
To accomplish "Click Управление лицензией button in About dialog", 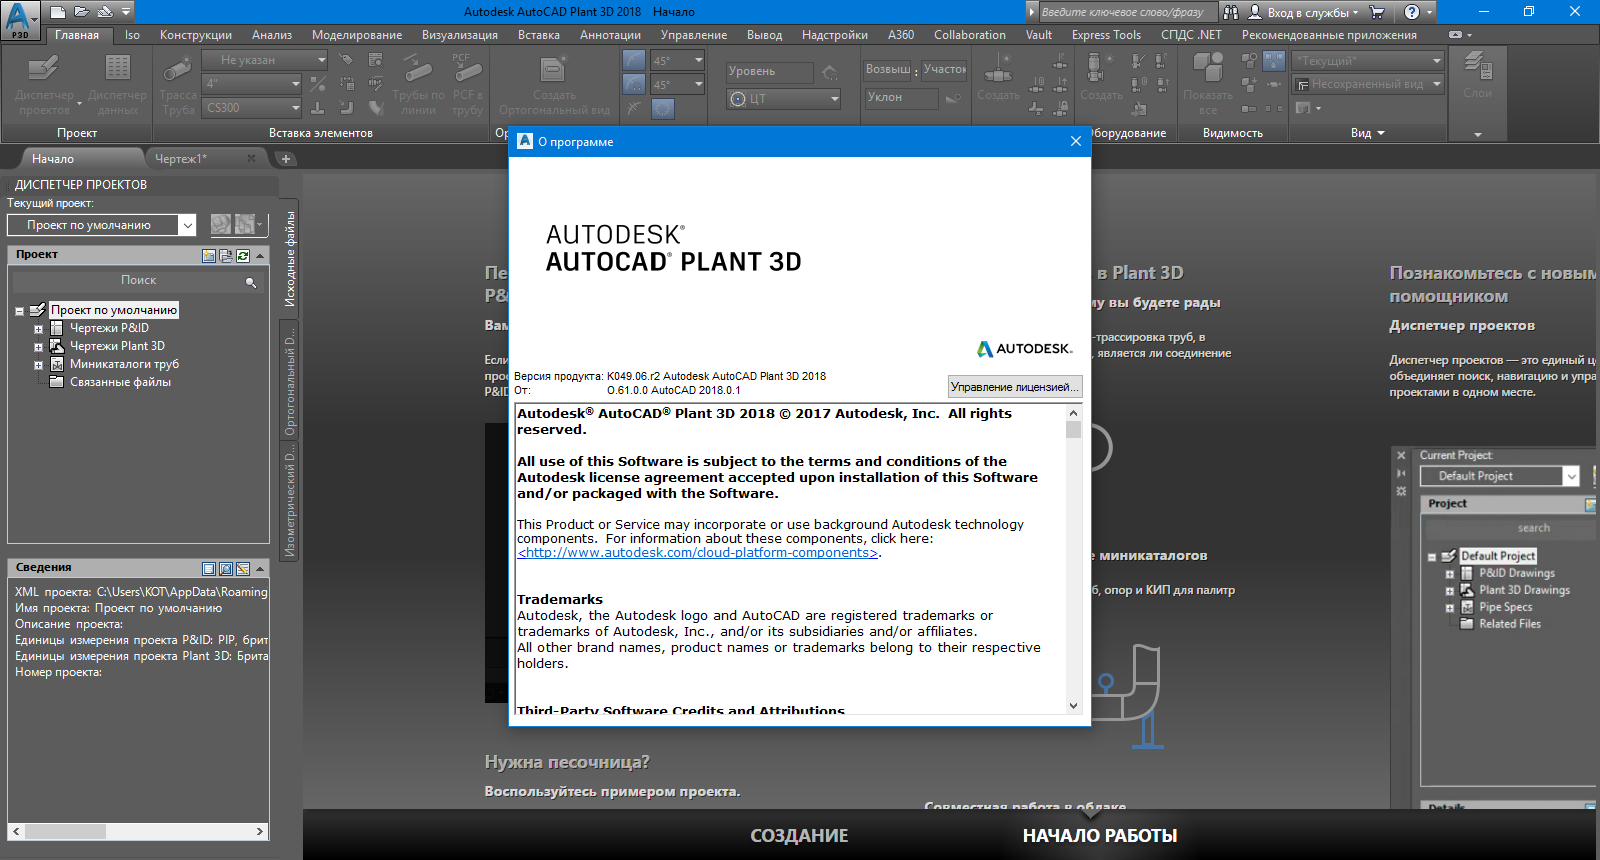I will click(x=1014, y=387).
